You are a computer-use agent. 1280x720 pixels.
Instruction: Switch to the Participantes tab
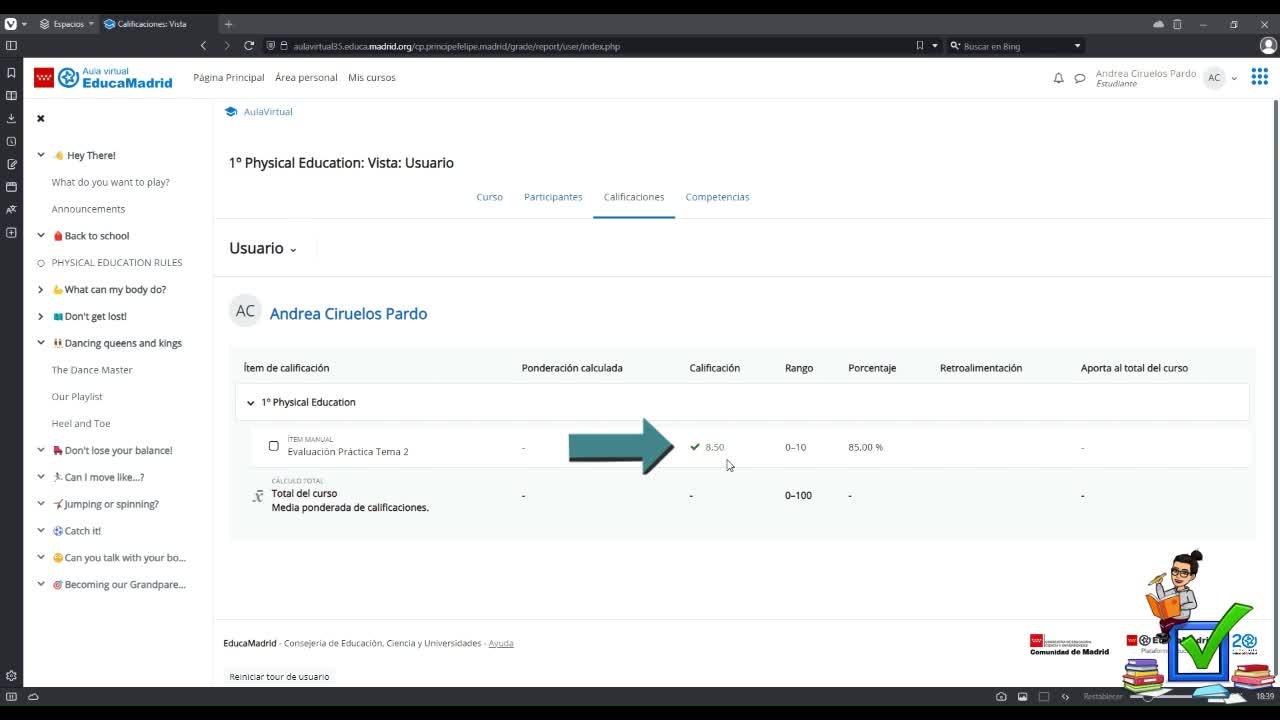(553, 197)
